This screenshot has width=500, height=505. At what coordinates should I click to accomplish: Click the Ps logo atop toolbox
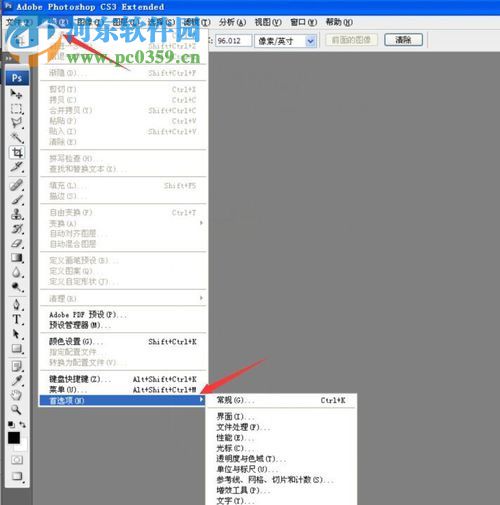[x=17, y=78]
